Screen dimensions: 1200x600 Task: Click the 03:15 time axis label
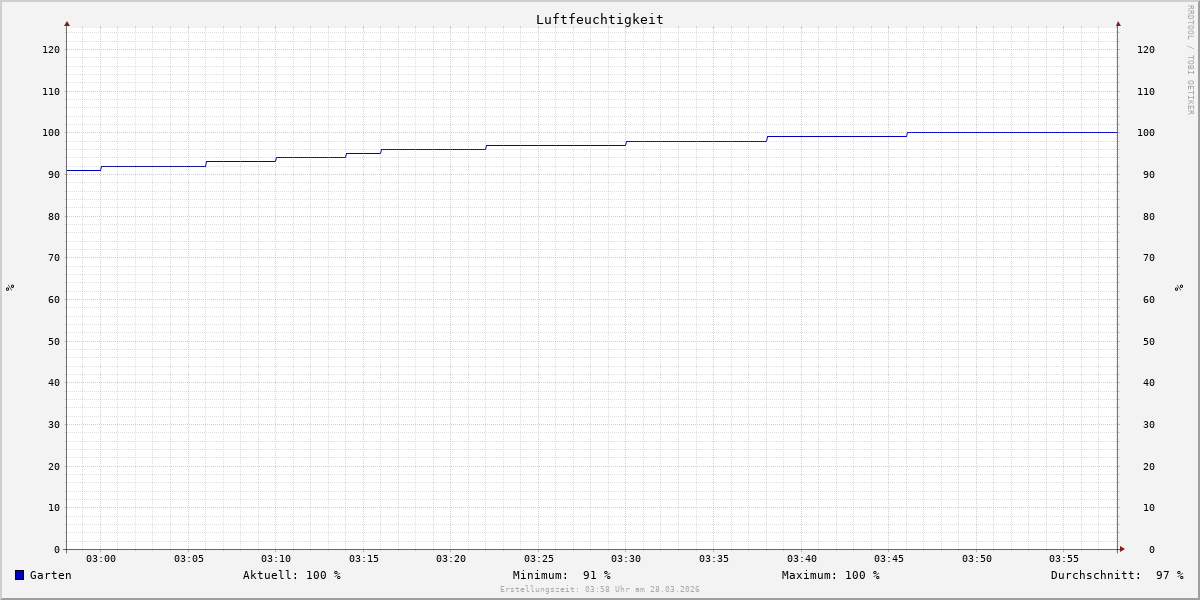pos(364,558)
